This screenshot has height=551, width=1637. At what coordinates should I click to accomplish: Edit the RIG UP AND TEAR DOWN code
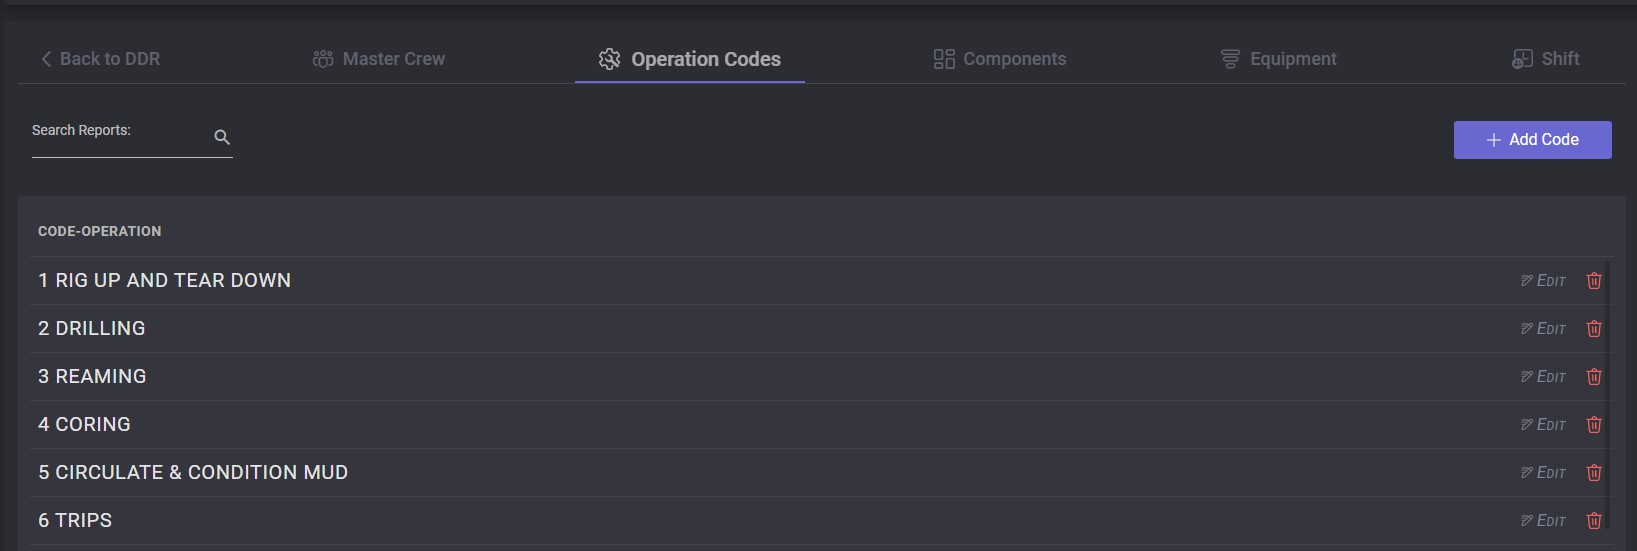click(1544, 281)
